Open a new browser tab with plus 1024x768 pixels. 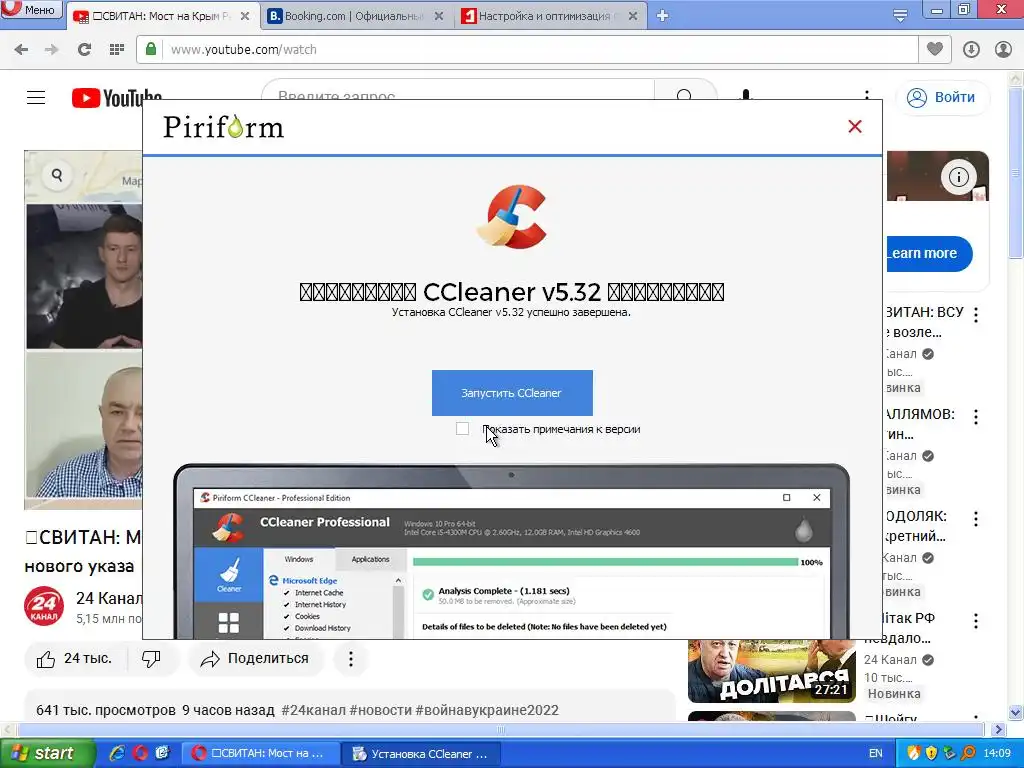(x=662, y=16)
